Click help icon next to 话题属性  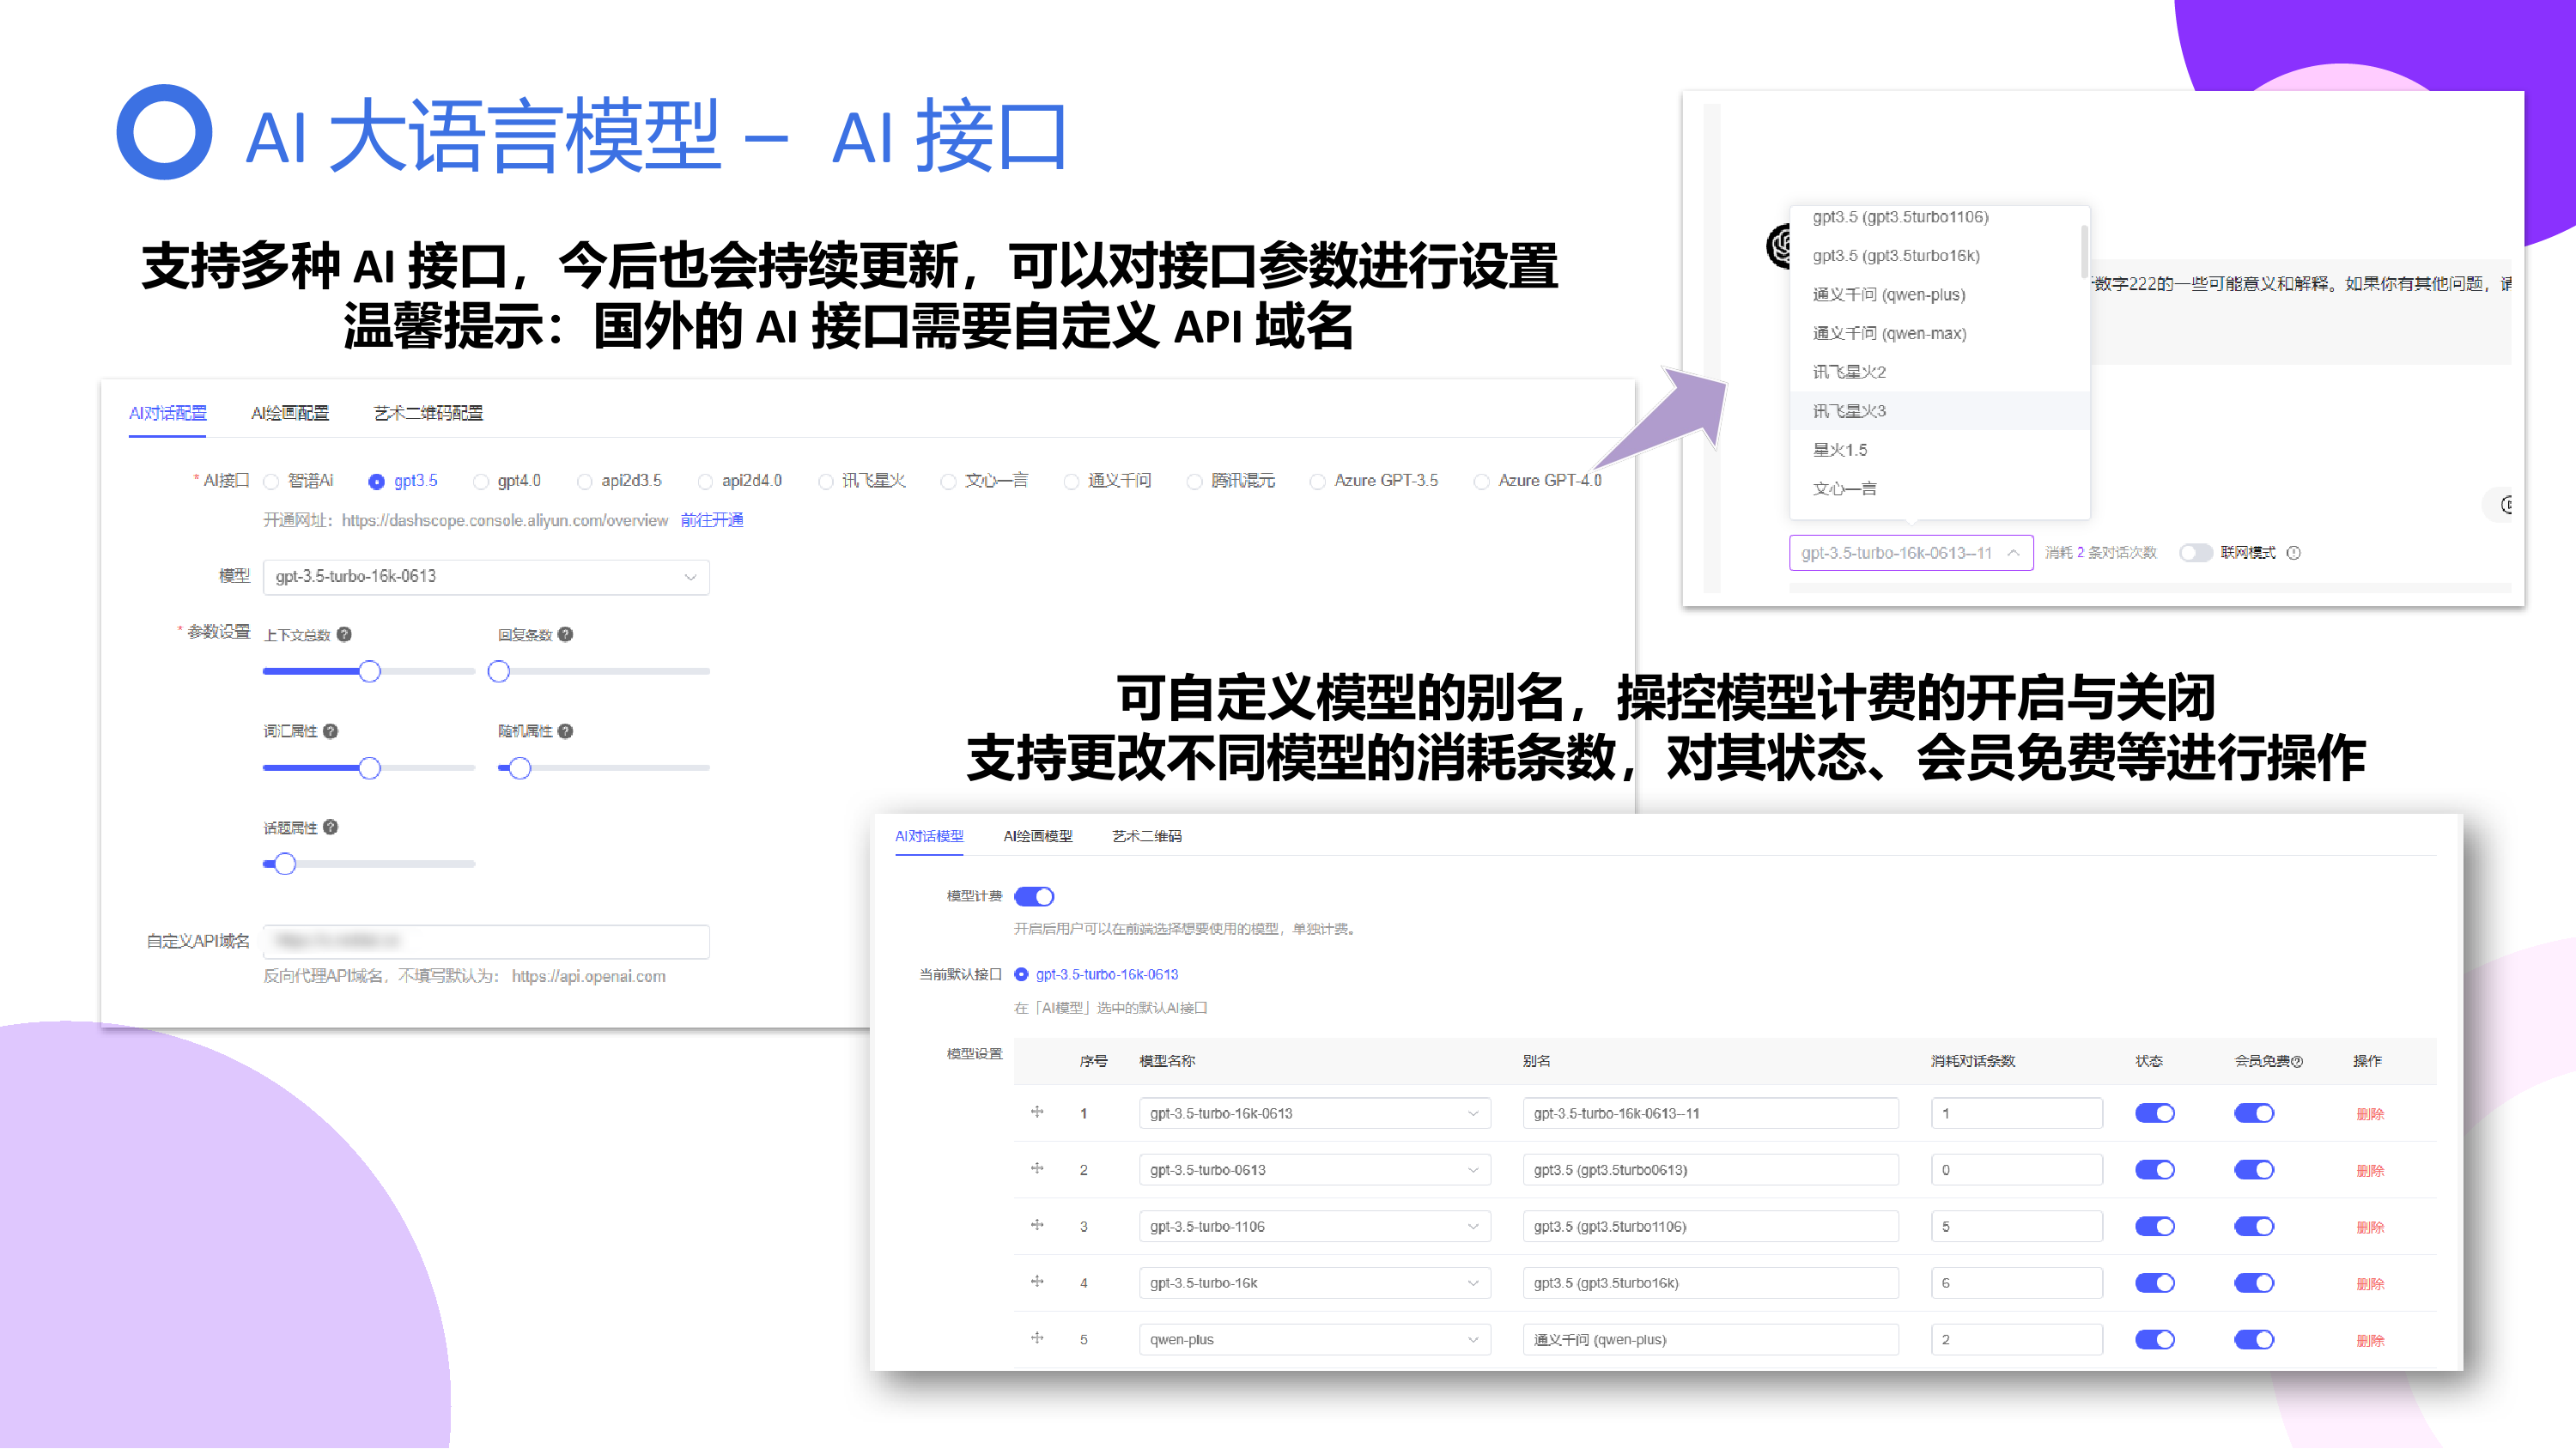click(x=330, y=827)
